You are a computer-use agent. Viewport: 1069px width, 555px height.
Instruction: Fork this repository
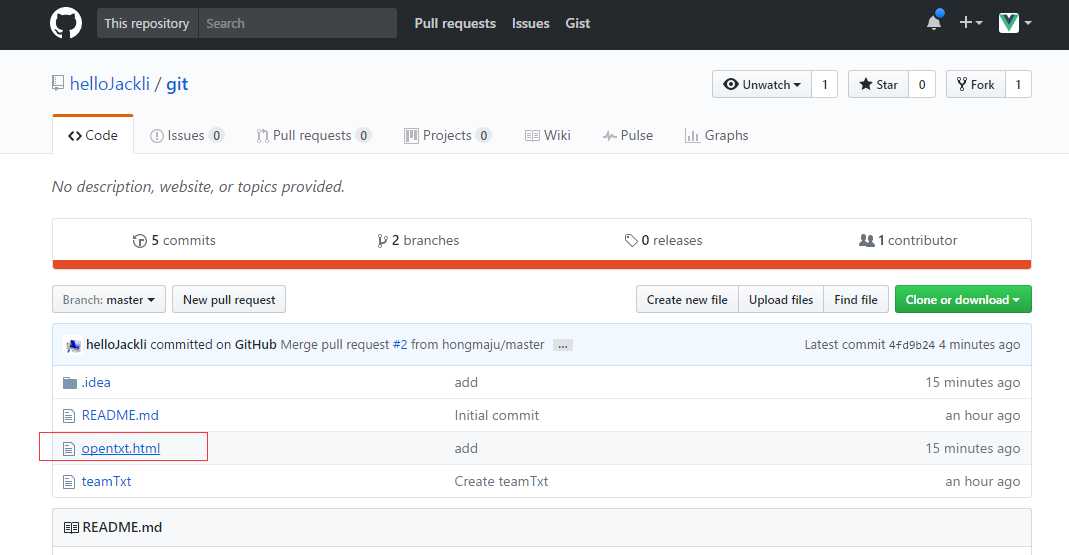click(x=974, y=85)
